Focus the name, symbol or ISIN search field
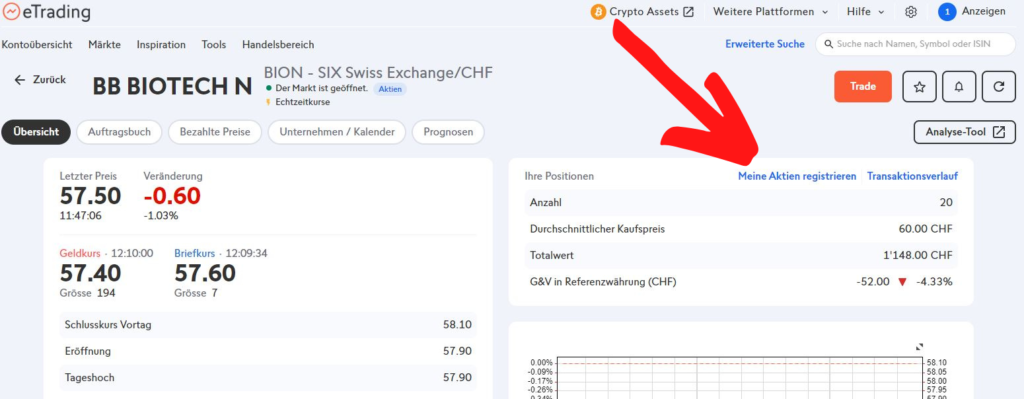 point(916,44)
